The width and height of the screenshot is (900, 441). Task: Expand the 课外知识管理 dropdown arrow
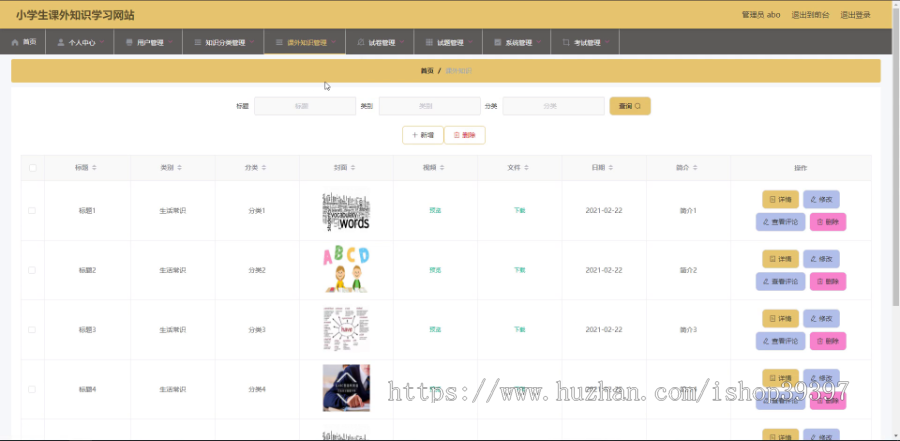pyautogui.click(x=333, y=42)
